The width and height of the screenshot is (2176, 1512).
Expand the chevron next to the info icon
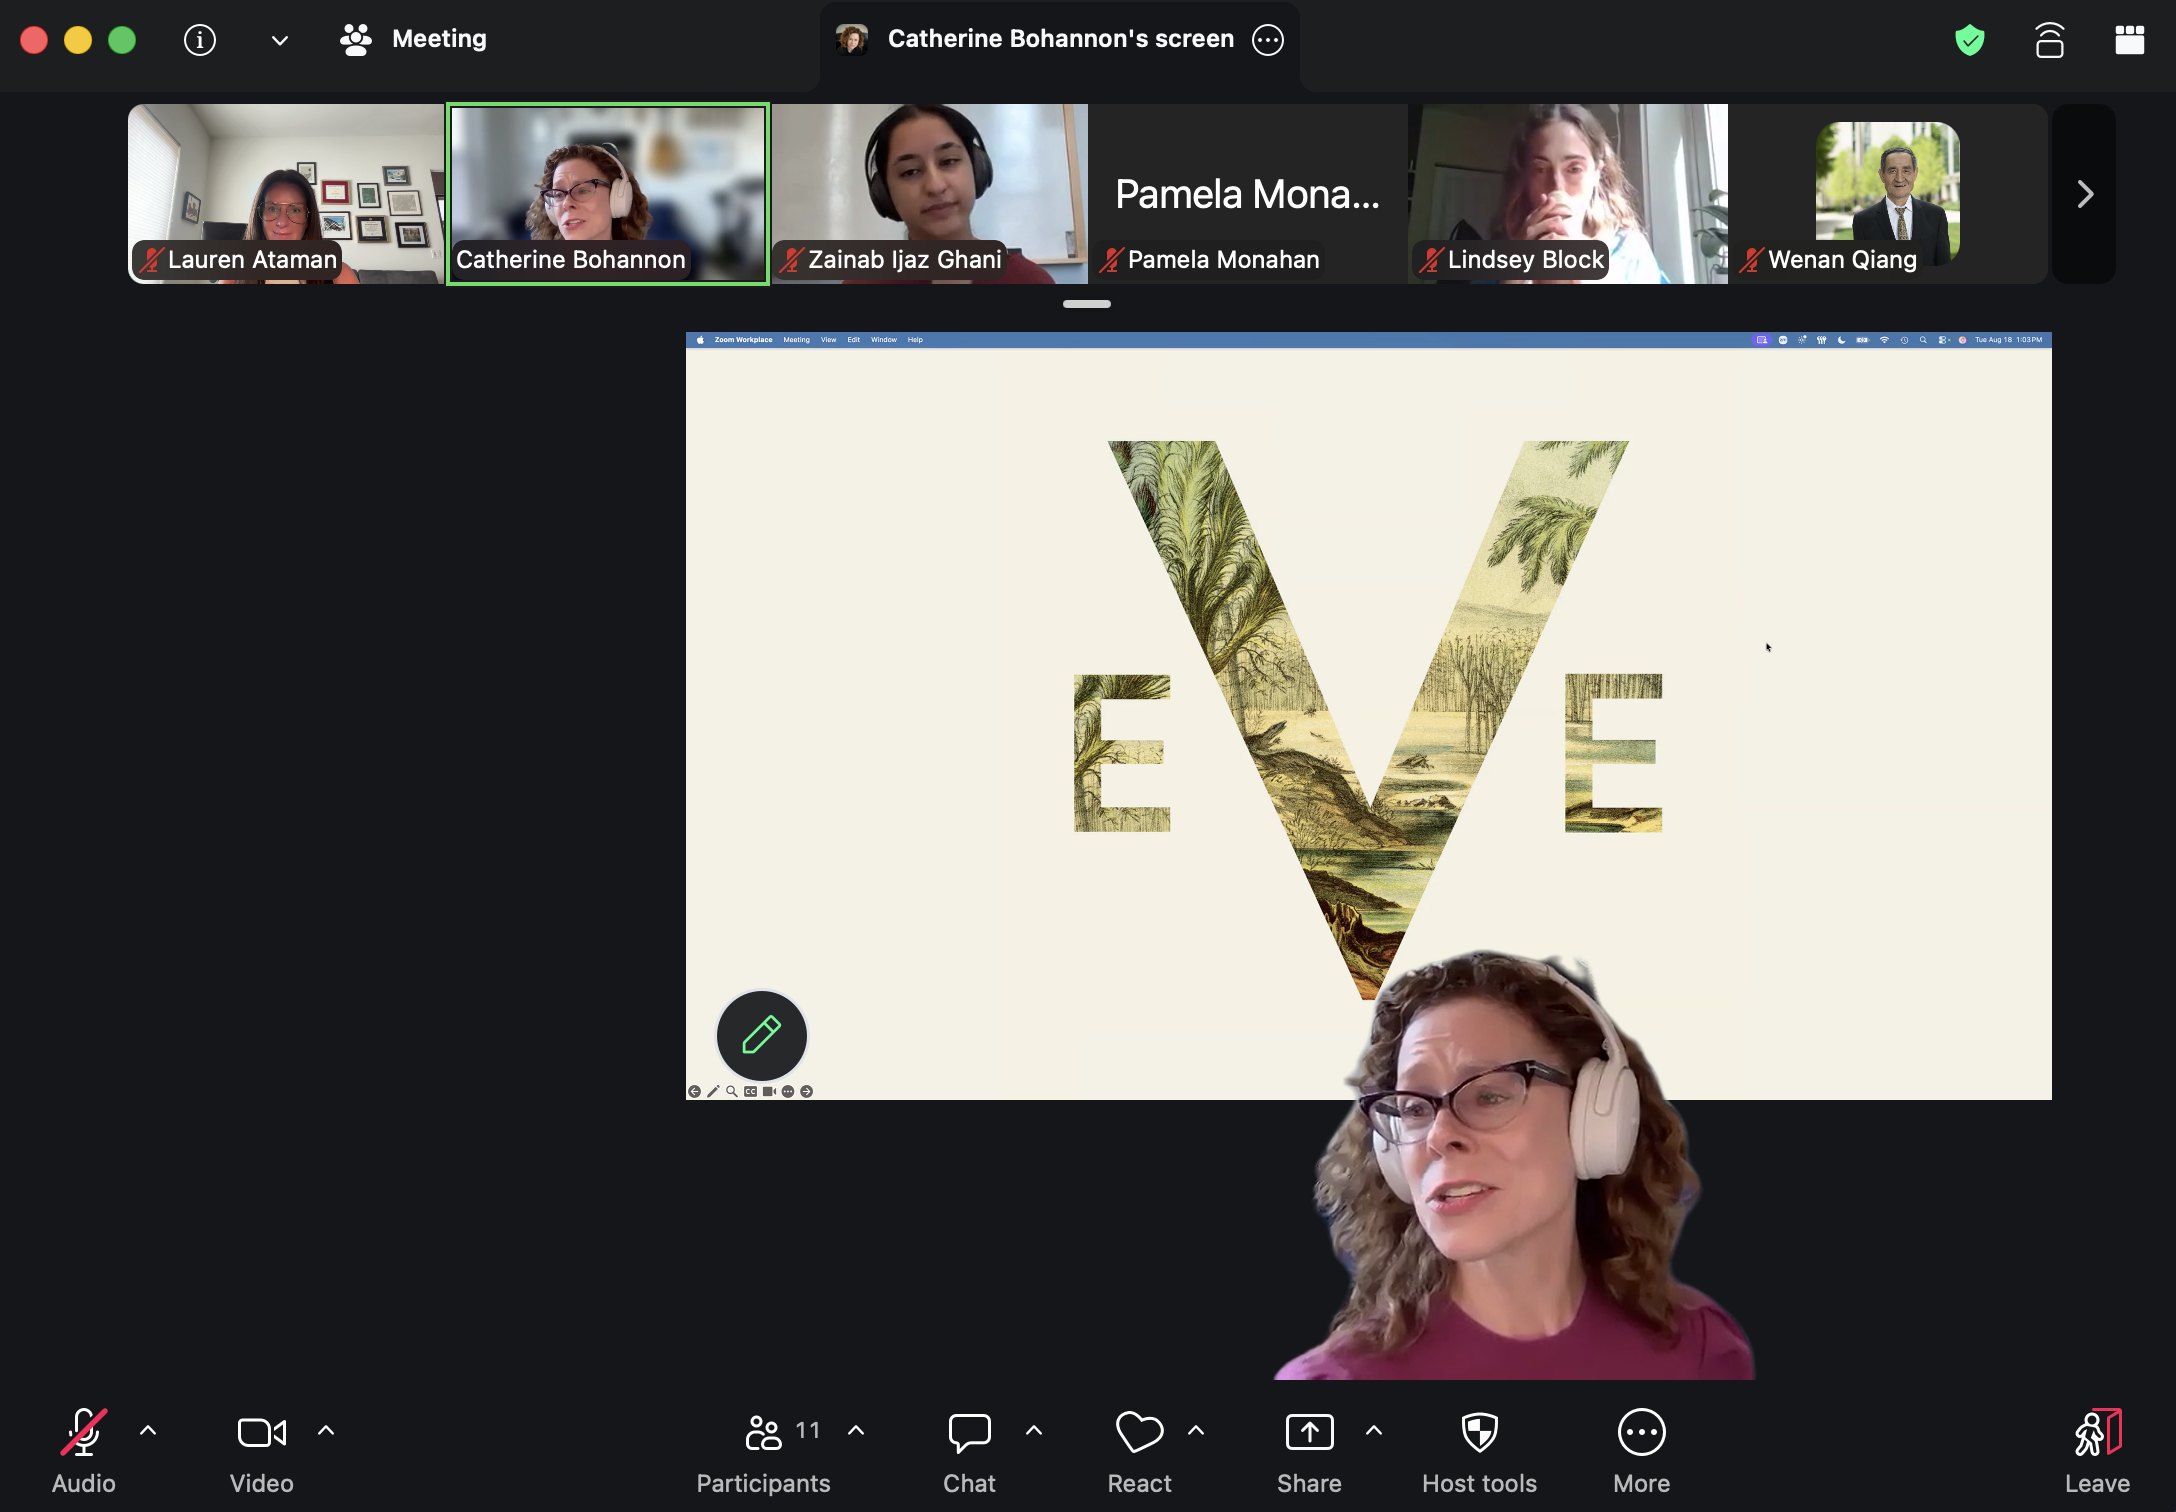point(280,40)
